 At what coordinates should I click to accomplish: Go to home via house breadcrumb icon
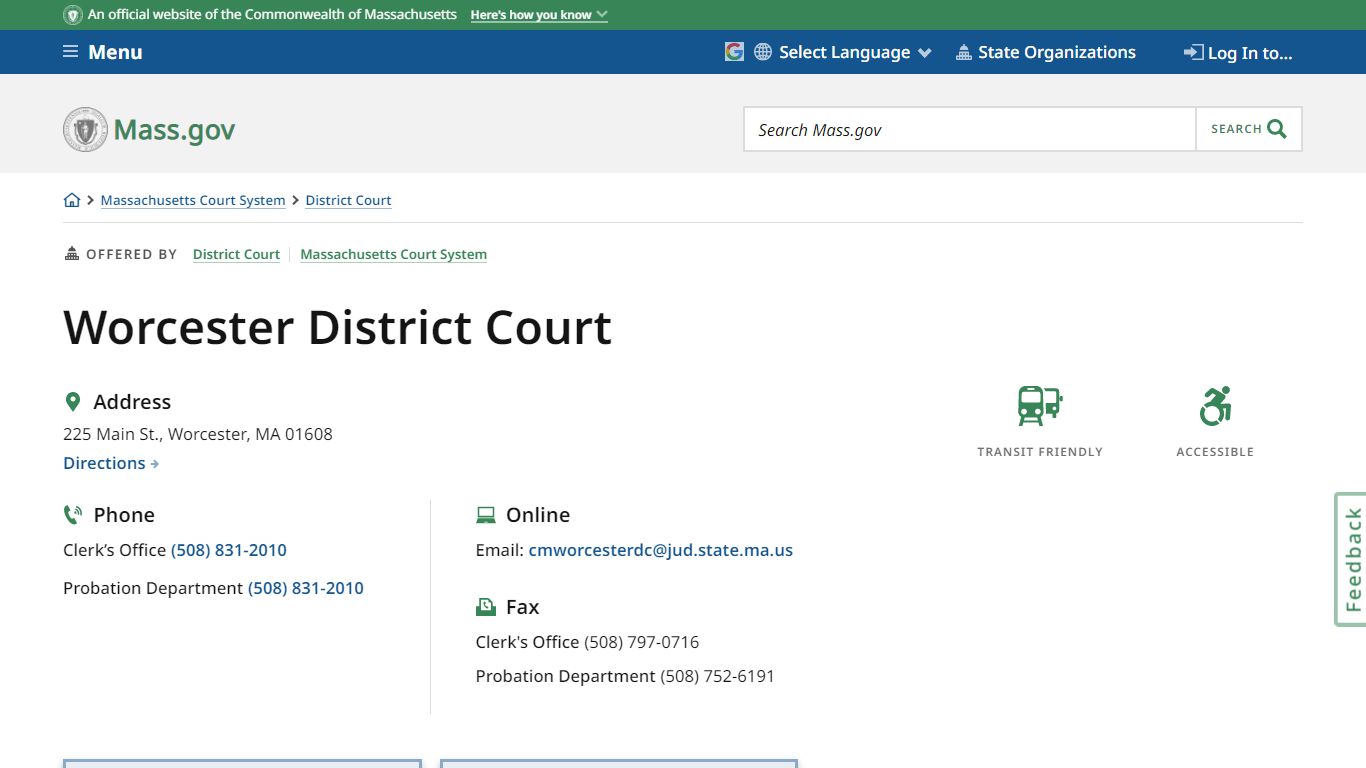pyautogui.click(x=72, y=200)
